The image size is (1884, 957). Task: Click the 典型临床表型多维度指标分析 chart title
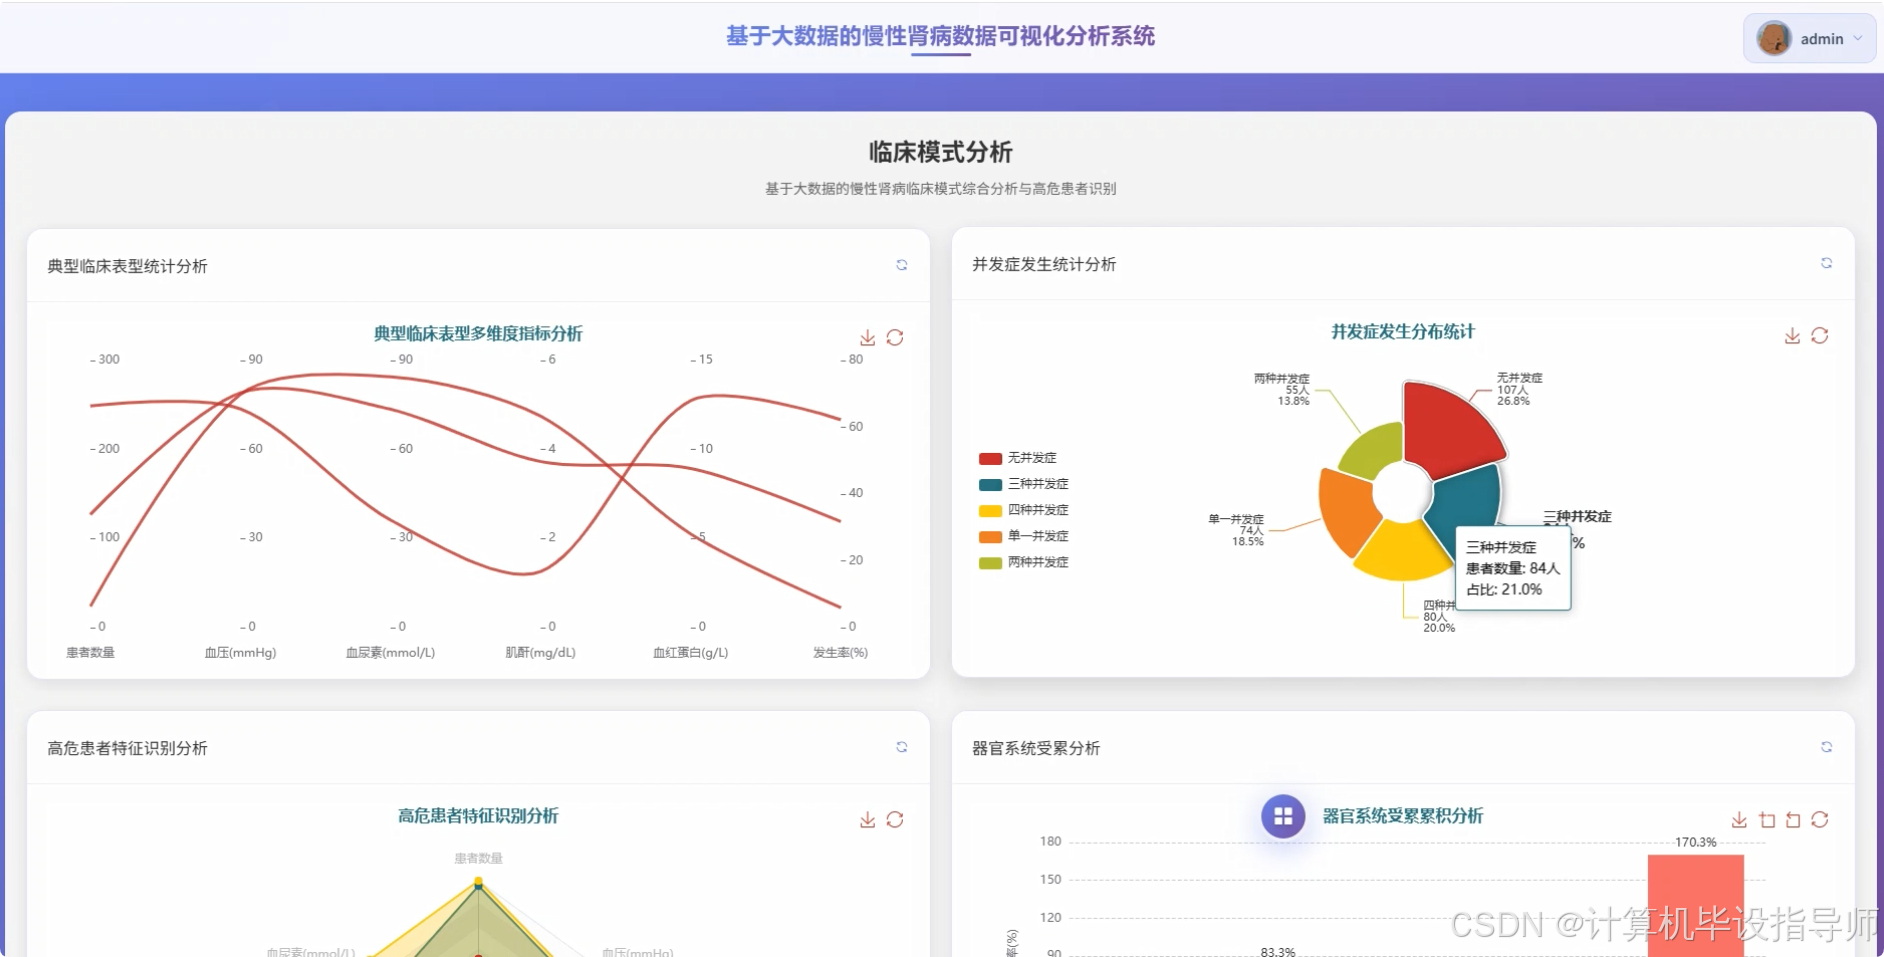pyautogui.click(x=478, y=334)
